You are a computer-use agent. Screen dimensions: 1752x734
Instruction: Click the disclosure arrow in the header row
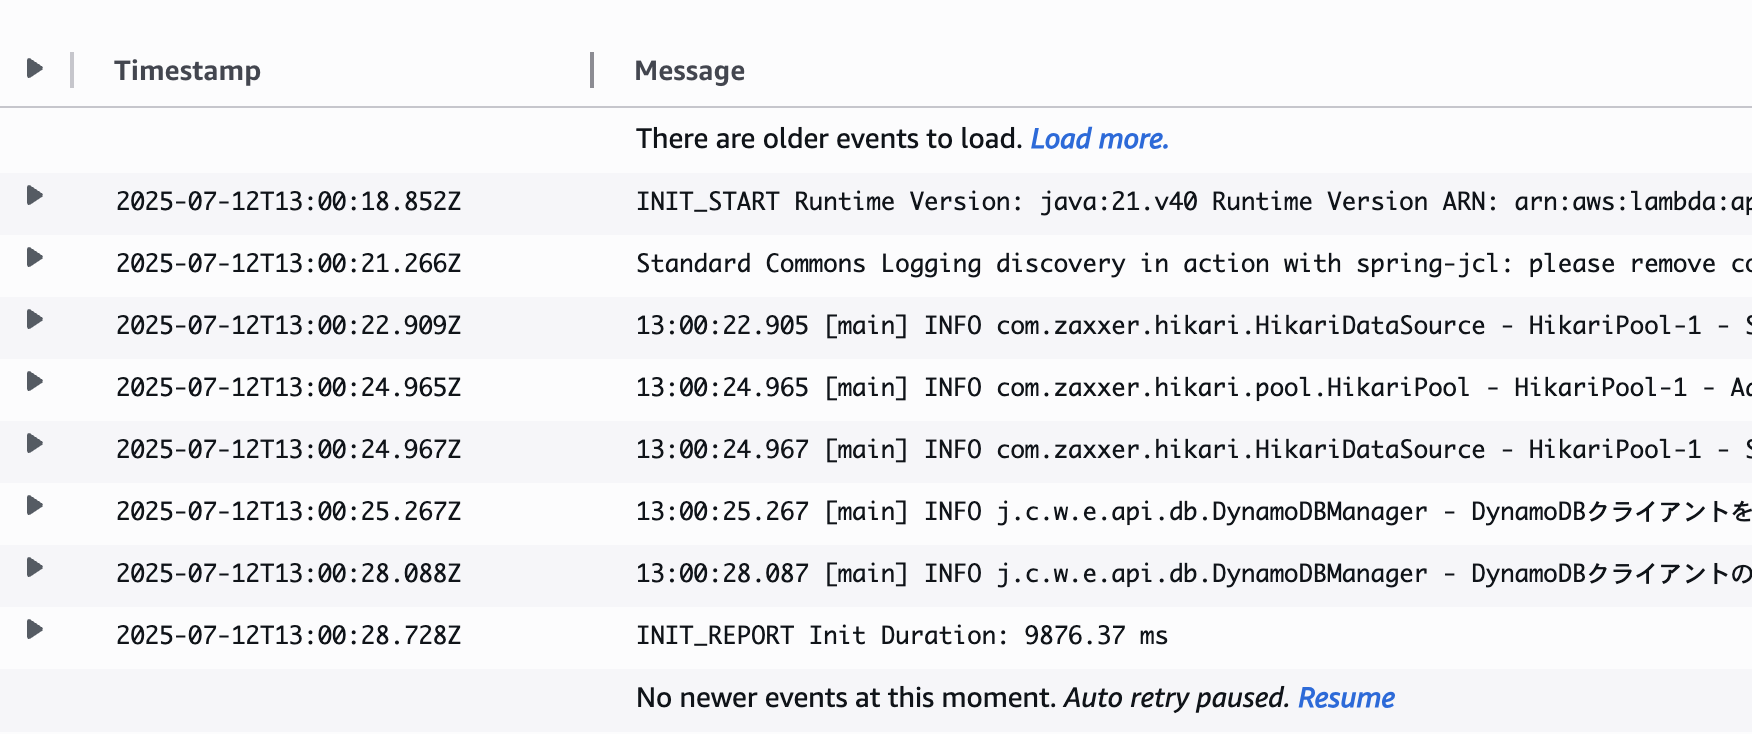(35, 68)
